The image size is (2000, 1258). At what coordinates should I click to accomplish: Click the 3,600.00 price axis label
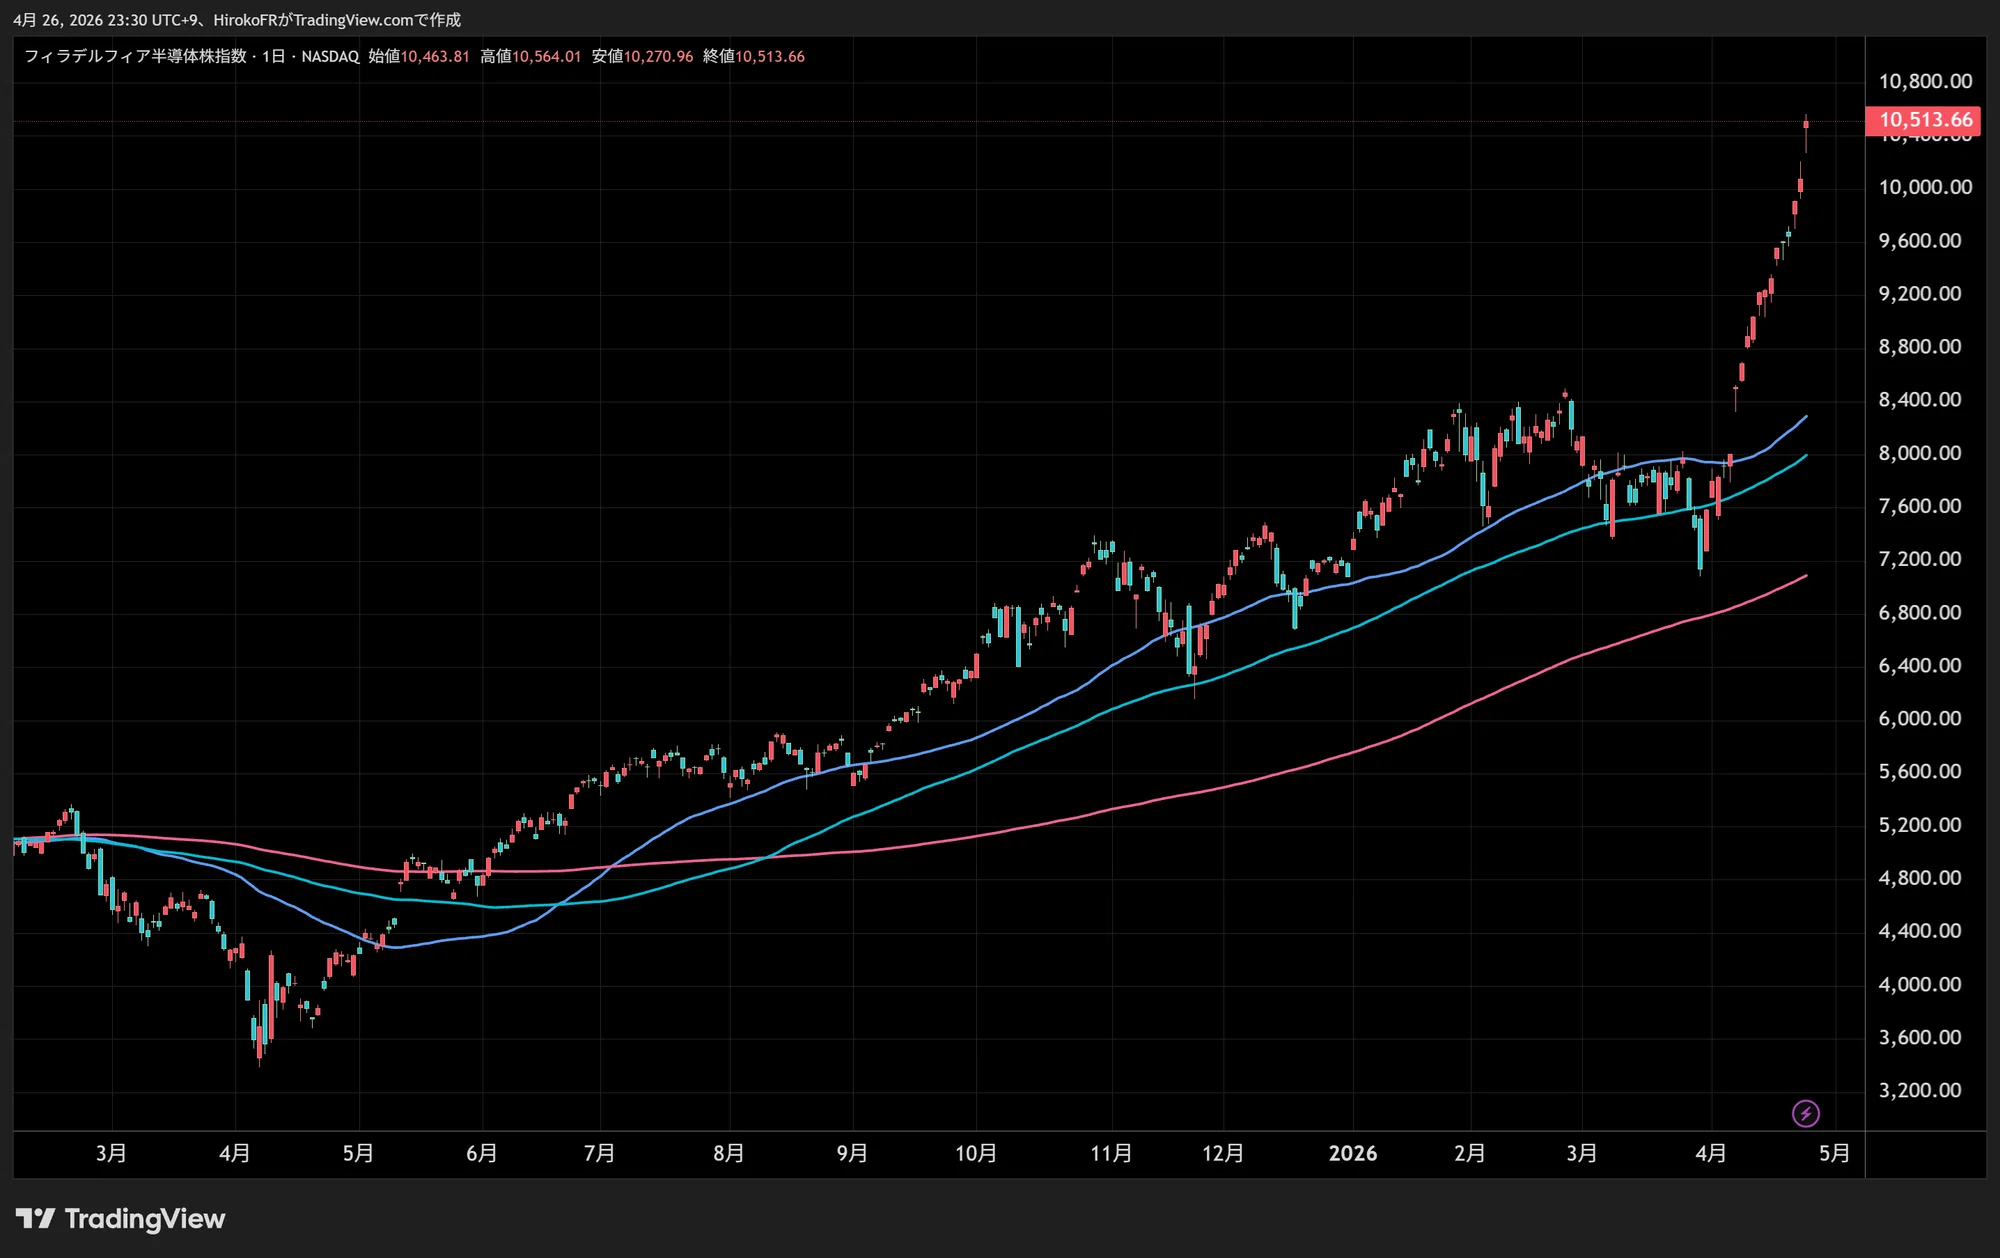[1920, 1037]
